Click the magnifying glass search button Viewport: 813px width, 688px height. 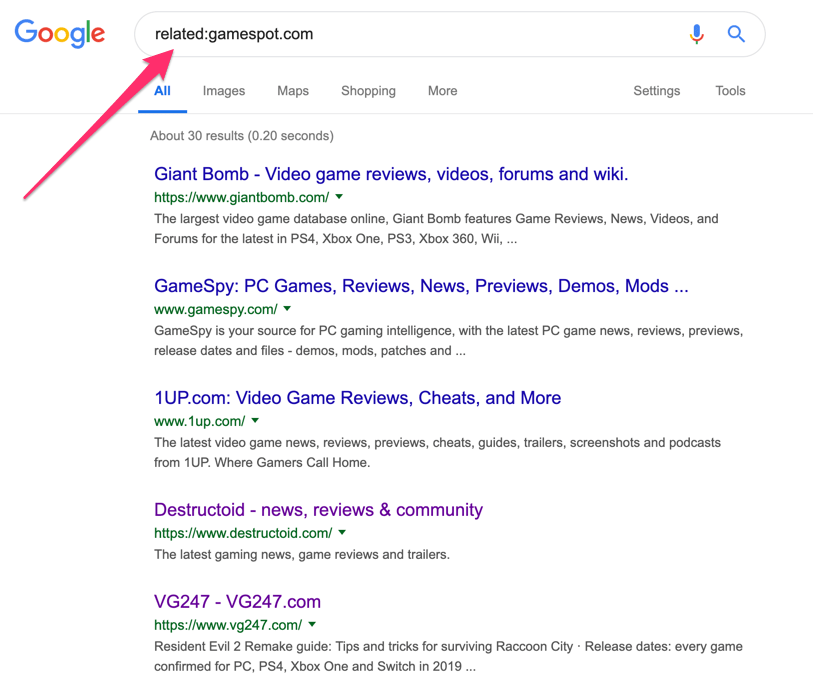coord(736,34)
